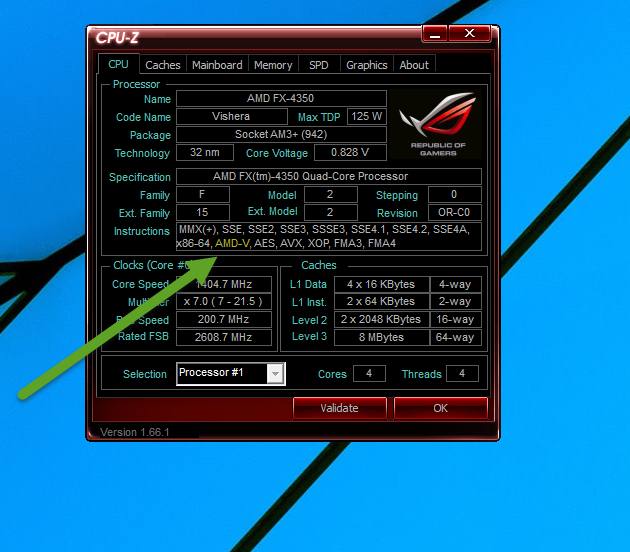View the About tab

414,65
